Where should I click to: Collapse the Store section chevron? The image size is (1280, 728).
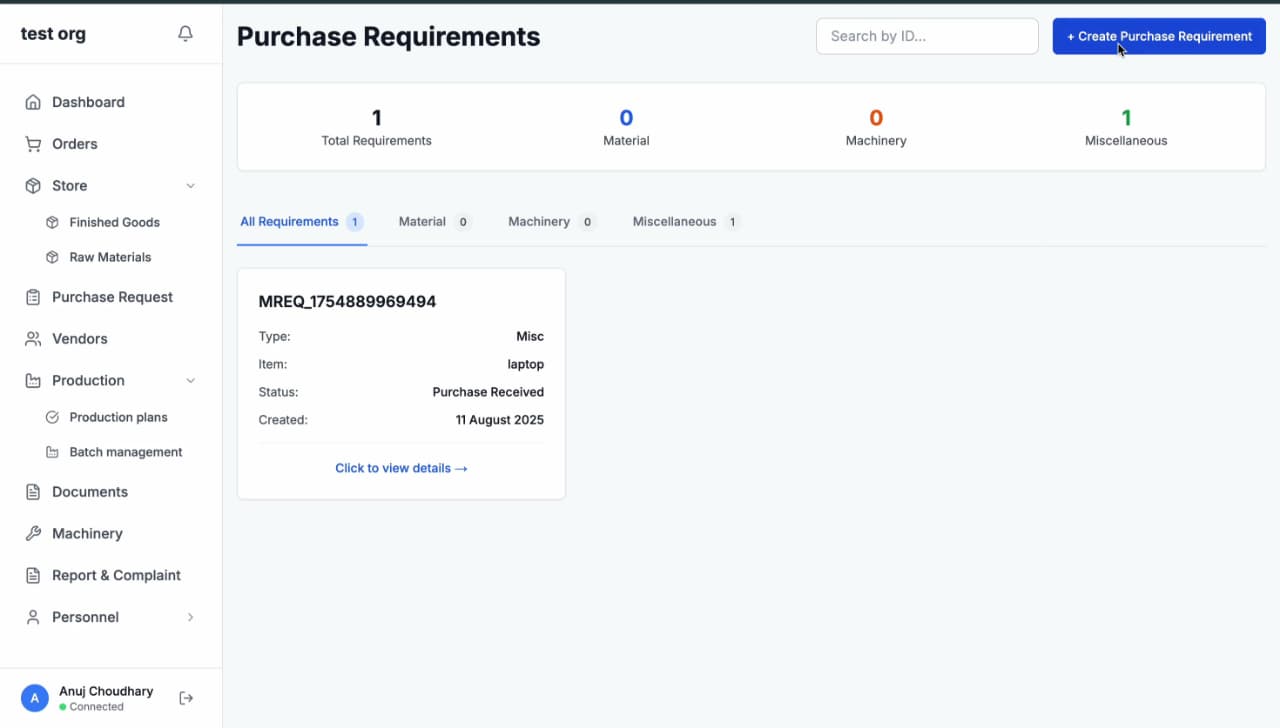(x=191, y=186)
